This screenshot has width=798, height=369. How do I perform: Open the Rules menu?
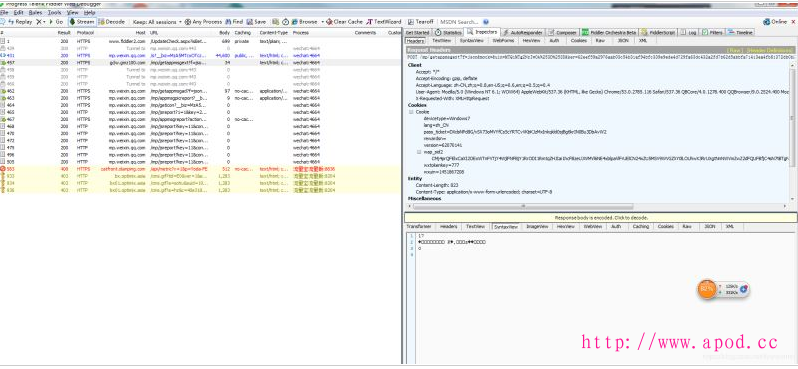[35, 12]
